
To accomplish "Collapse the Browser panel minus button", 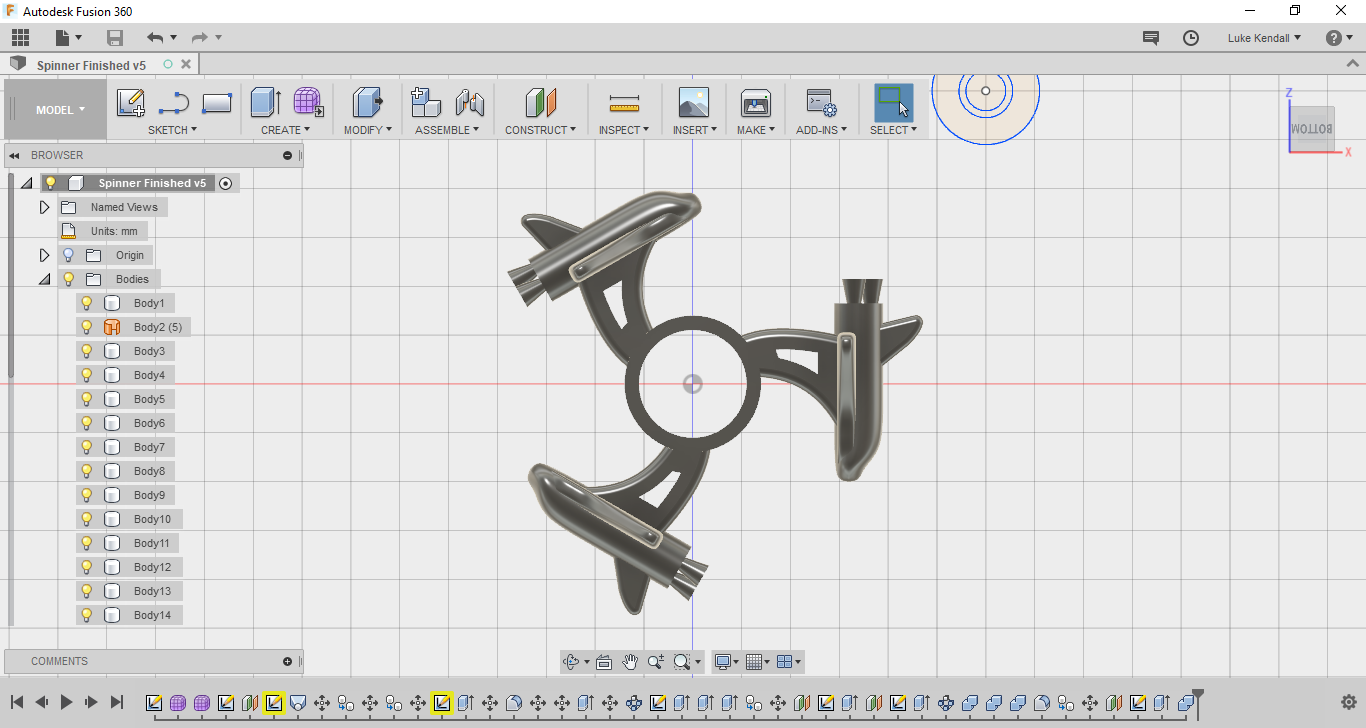I will point(288,155).
